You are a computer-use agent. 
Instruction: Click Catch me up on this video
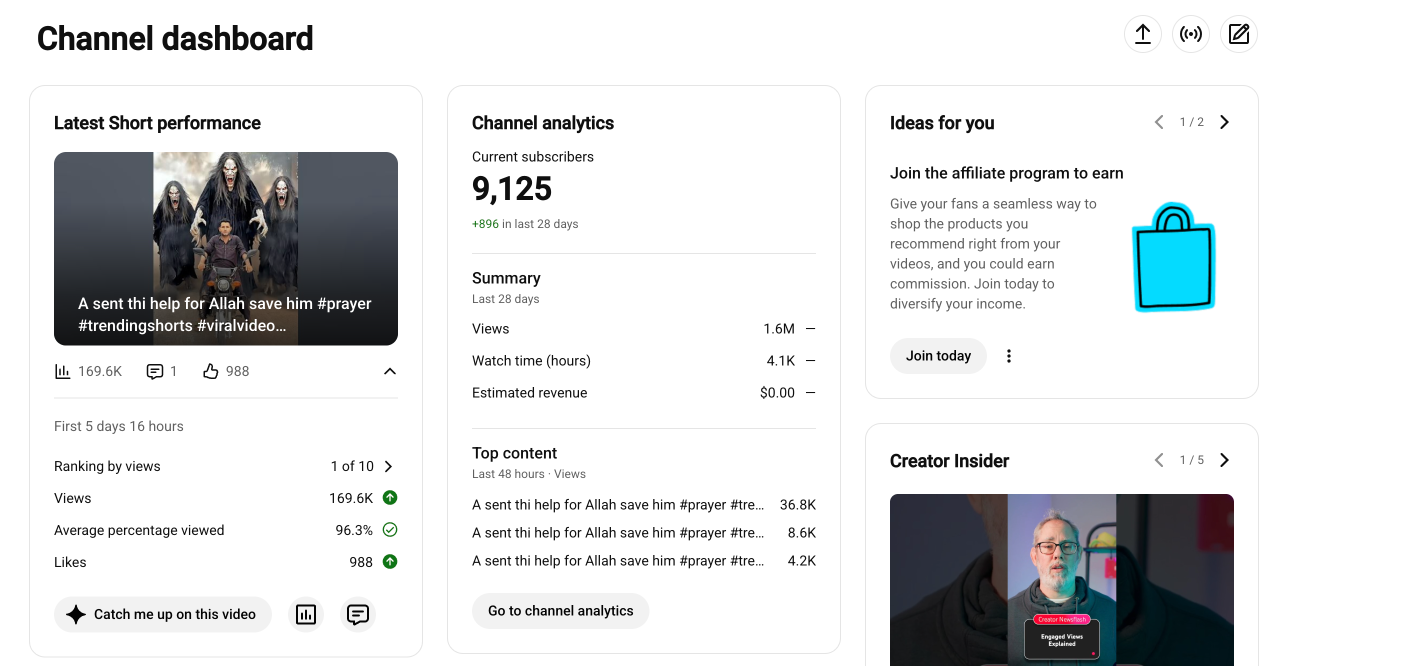[163, 614]
